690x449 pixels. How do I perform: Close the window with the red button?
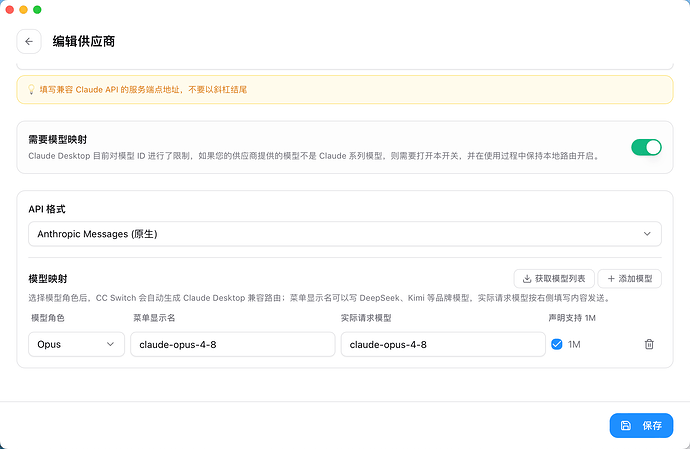(10, 10)
